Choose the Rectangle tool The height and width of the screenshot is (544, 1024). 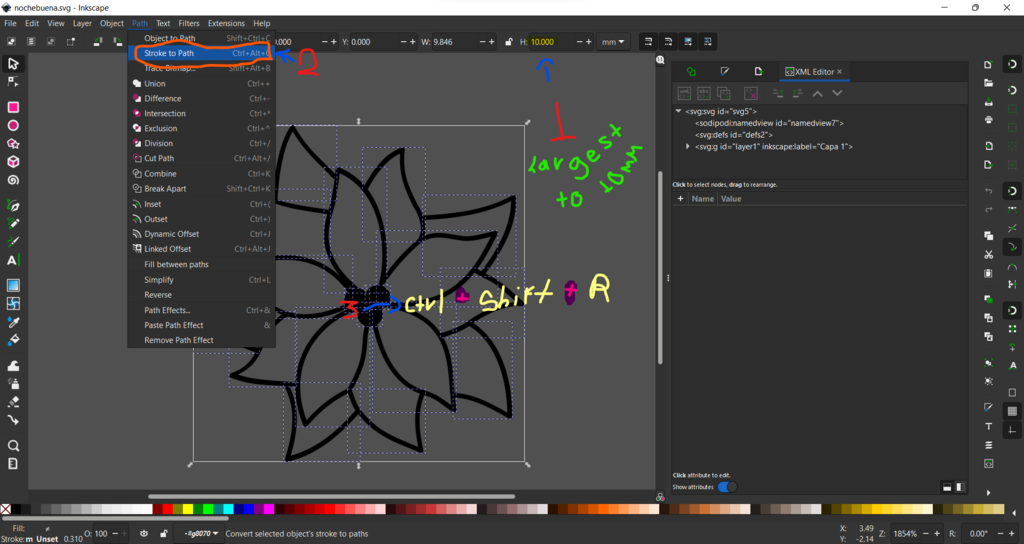(x=13, y=107)
